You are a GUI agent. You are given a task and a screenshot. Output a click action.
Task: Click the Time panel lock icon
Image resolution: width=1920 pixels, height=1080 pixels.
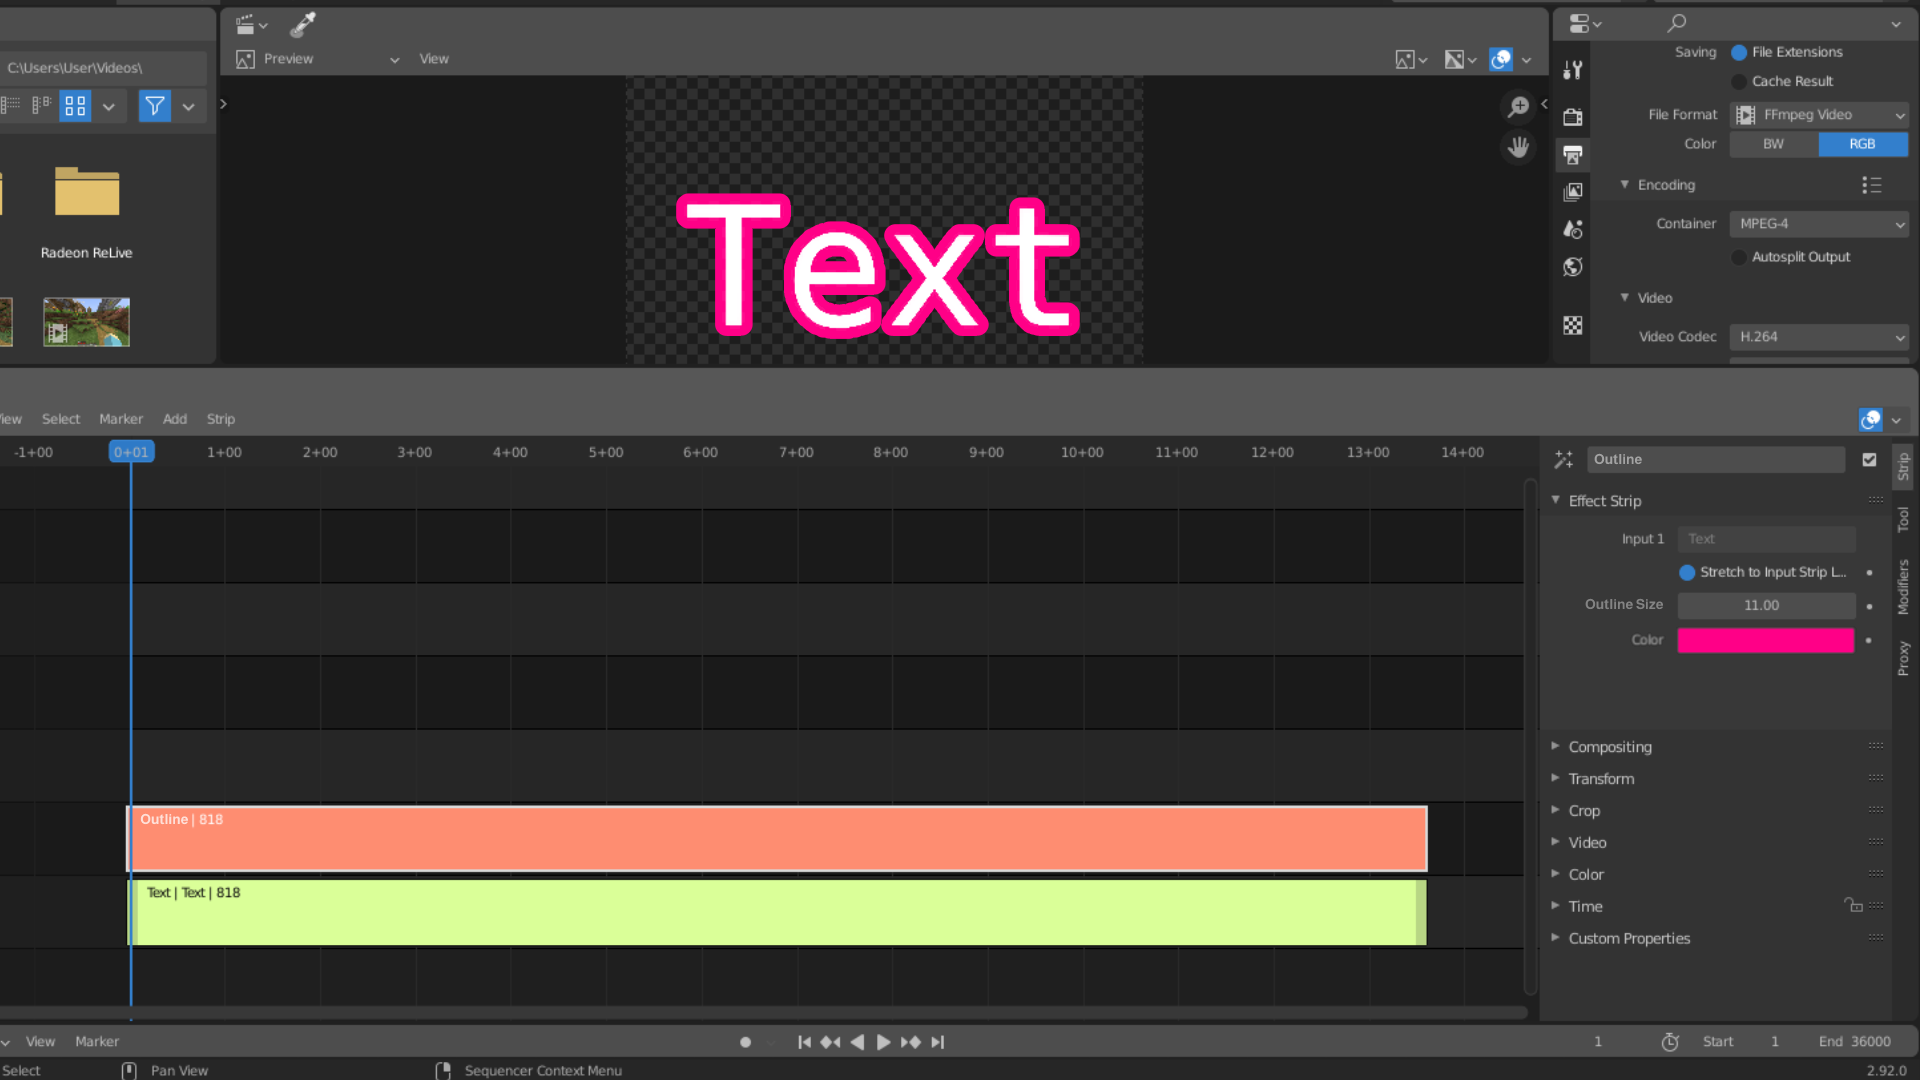tap(1853, 906)
